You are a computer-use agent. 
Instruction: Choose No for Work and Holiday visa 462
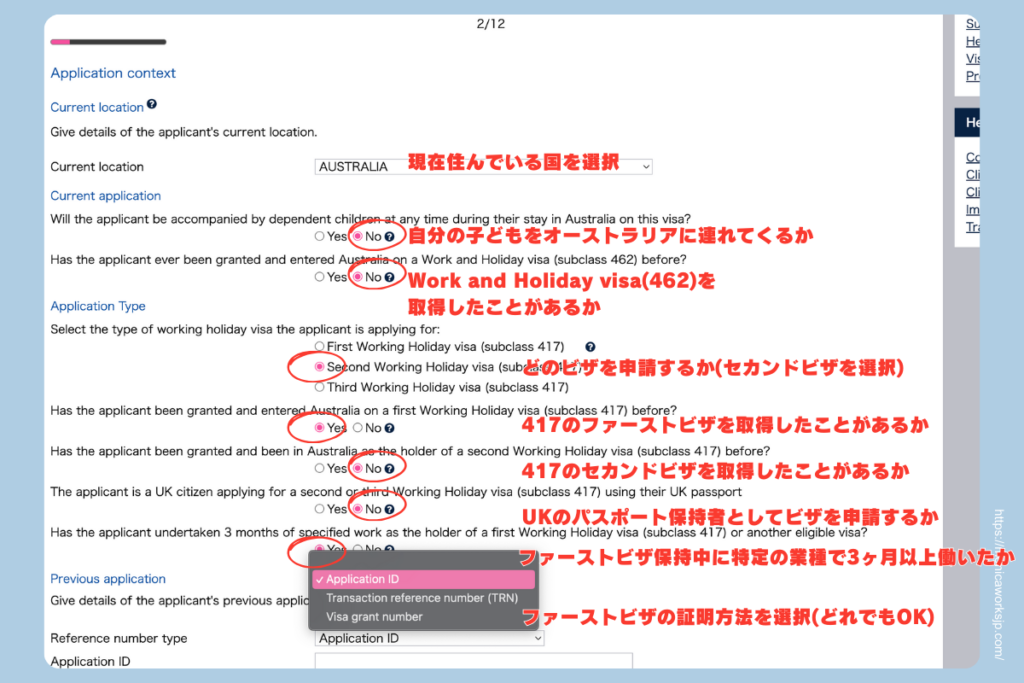(358, 277)
